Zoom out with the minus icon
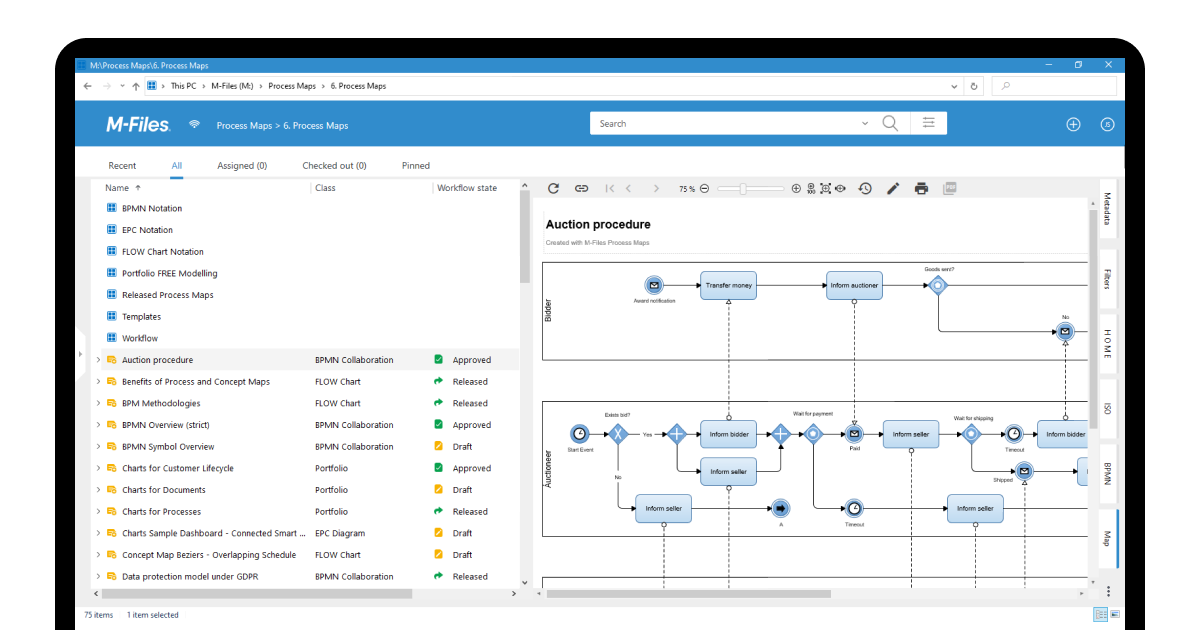This screenshot has height=630, width=1200. 704,188
